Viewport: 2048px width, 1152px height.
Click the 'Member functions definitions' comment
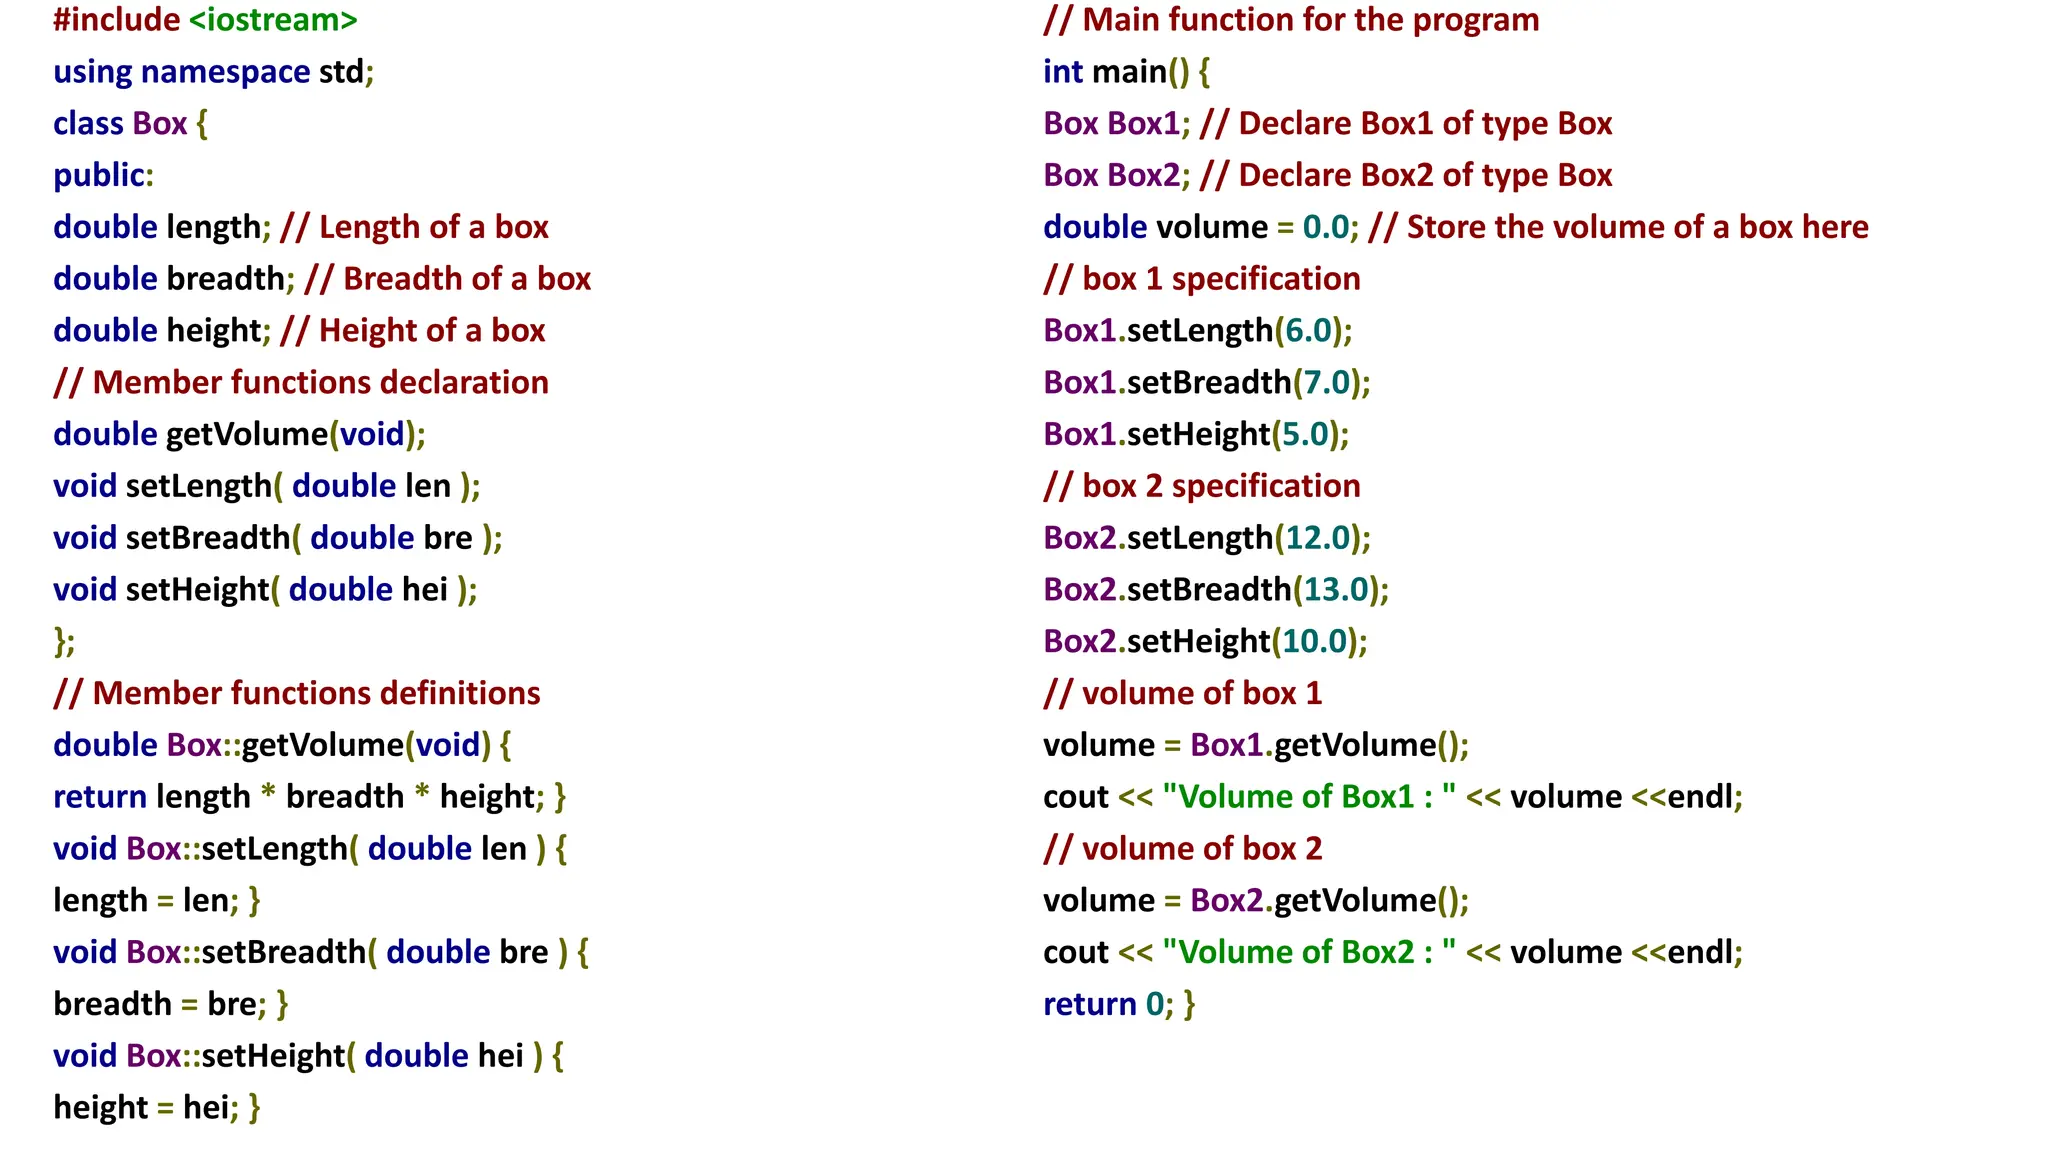[x=297, y=693]
